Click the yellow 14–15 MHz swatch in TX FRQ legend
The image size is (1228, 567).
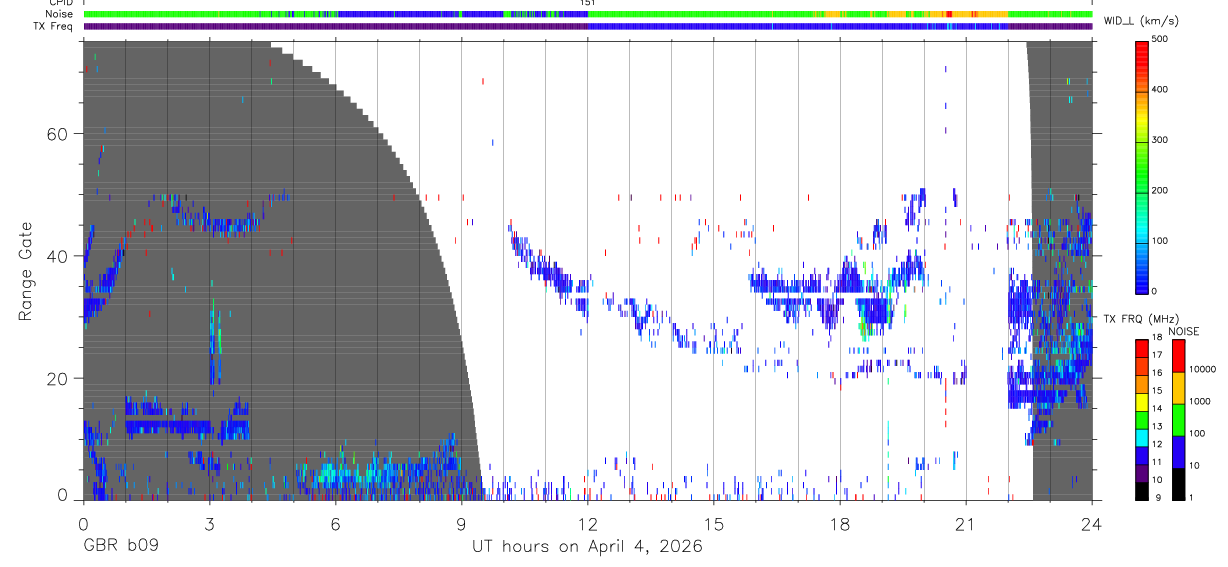tap(1143, 402)
